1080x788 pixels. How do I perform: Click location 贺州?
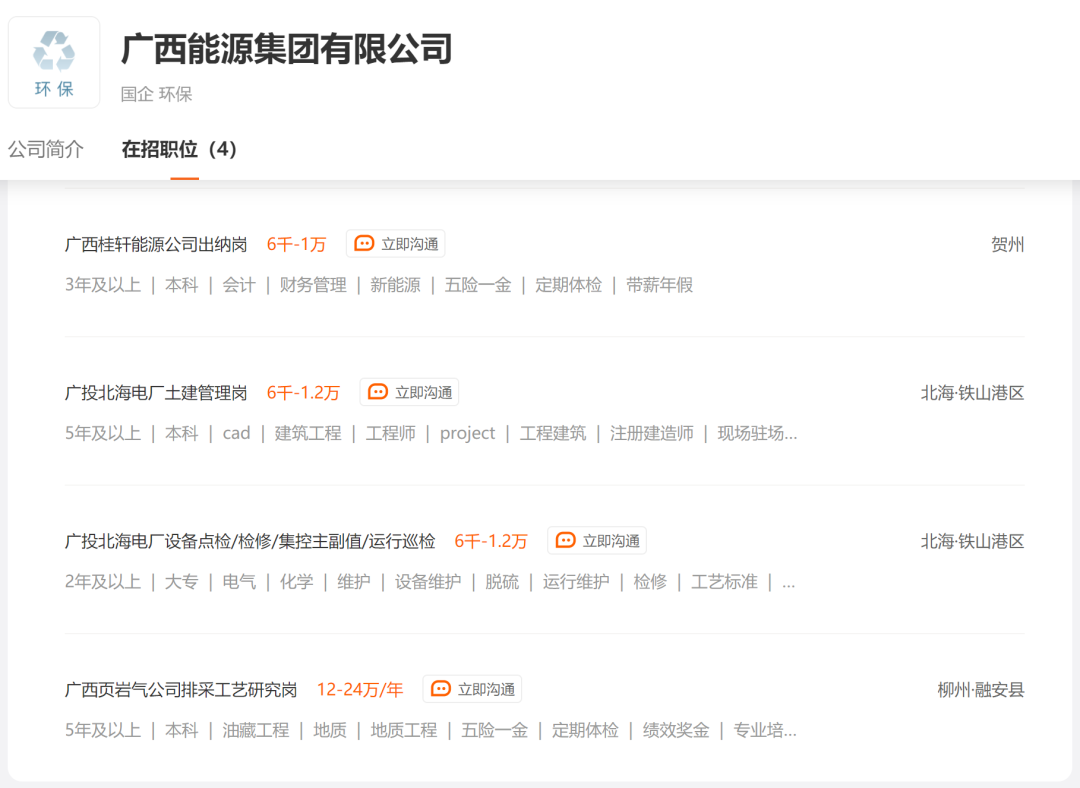coord(1008,245)
